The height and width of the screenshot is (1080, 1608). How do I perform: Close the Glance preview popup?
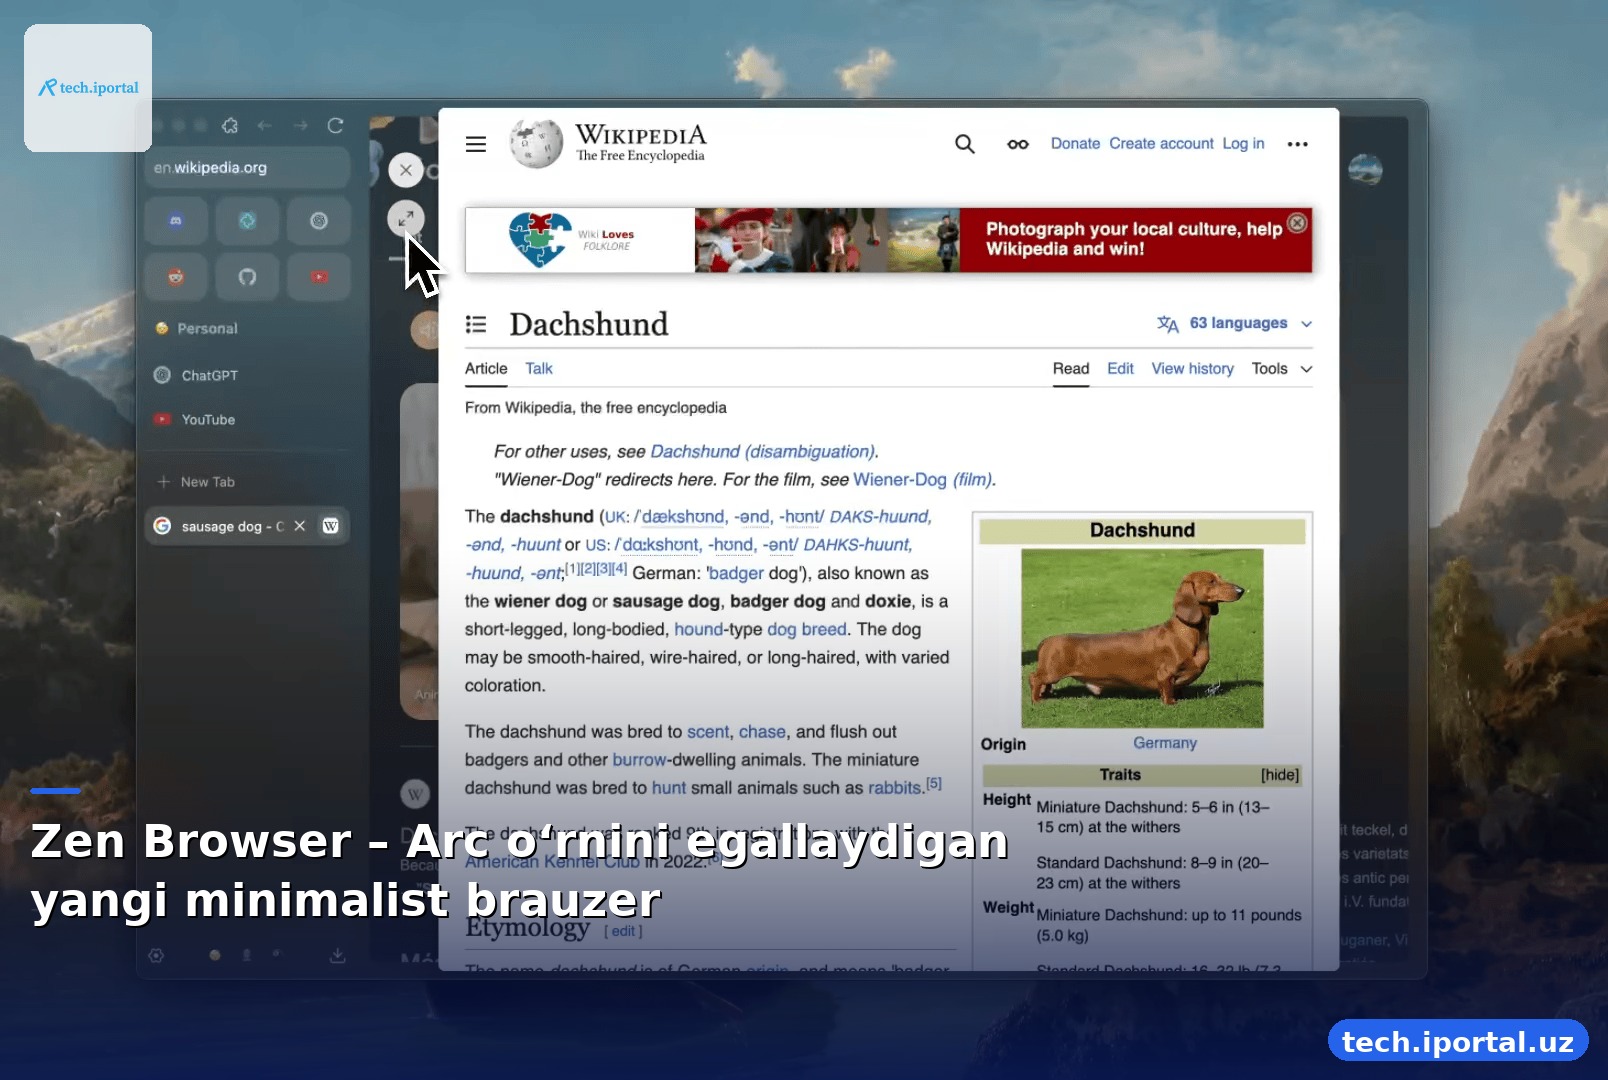coord(406,170)
